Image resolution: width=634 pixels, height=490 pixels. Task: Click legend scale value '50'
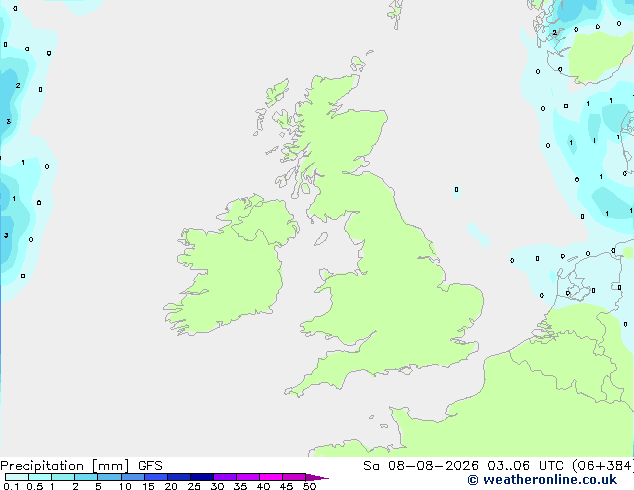coord(309,486)
